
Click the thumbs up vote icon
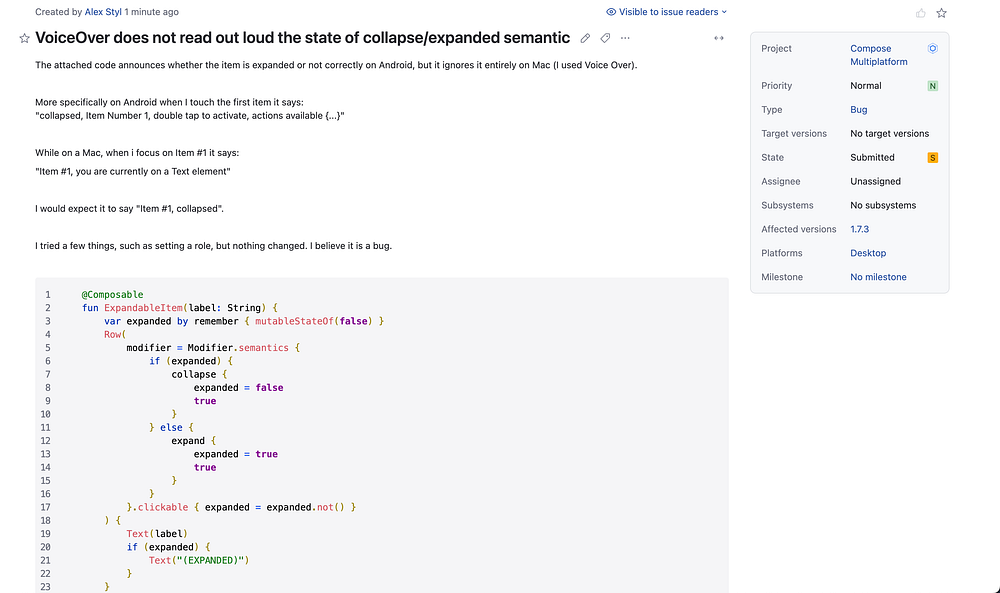[921, 13]
